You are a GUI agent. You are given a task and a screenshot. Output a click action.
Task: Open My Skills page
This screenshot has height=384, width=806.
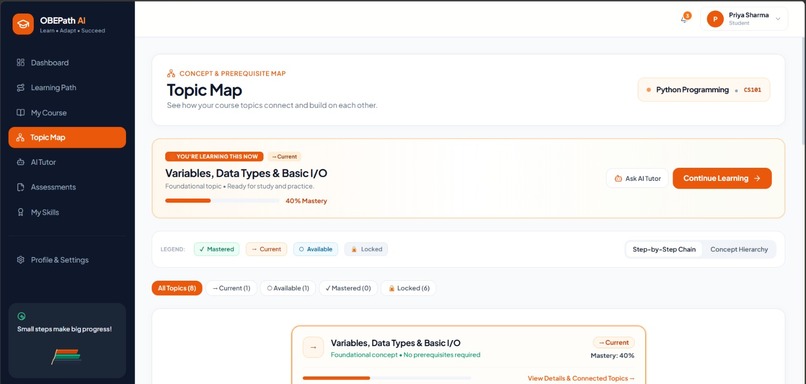click(x=67, y=212)
